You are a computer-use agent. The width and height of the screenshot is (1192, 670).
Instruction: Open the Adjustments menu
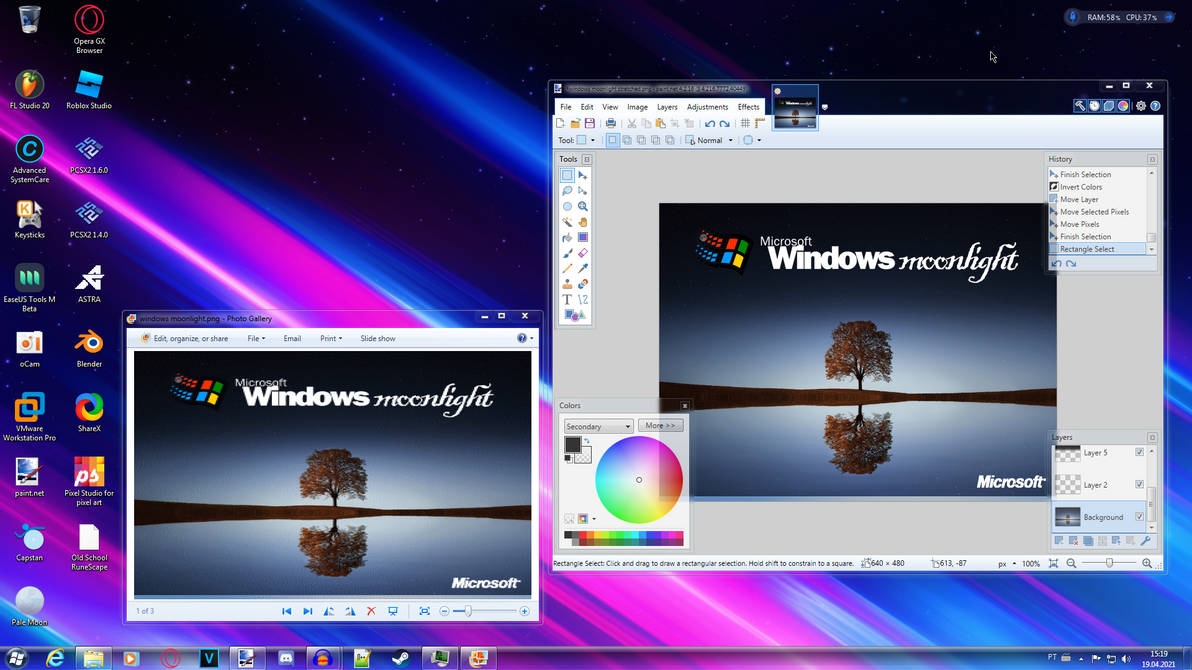[x=707, y=107]
